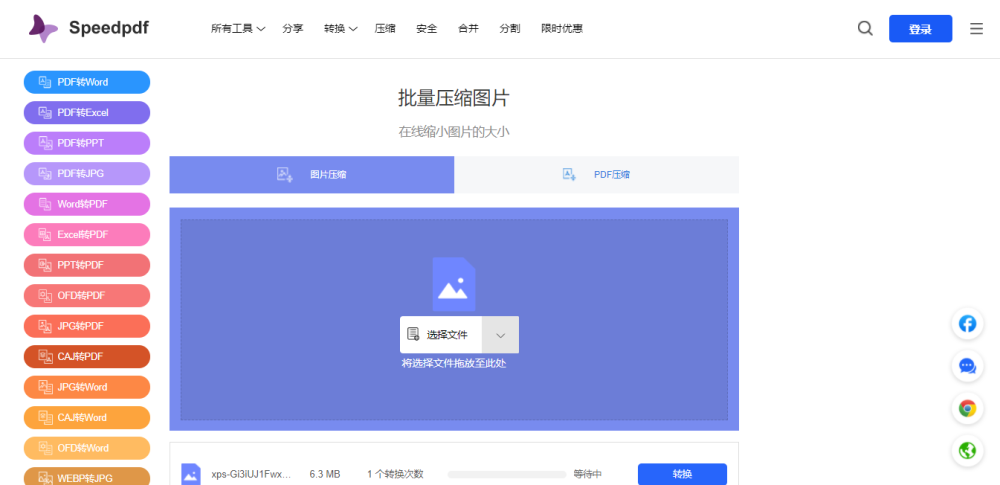This screenshot has height=485, width=1000.
Task: Open the search magnifier icon
Action: 865,29
